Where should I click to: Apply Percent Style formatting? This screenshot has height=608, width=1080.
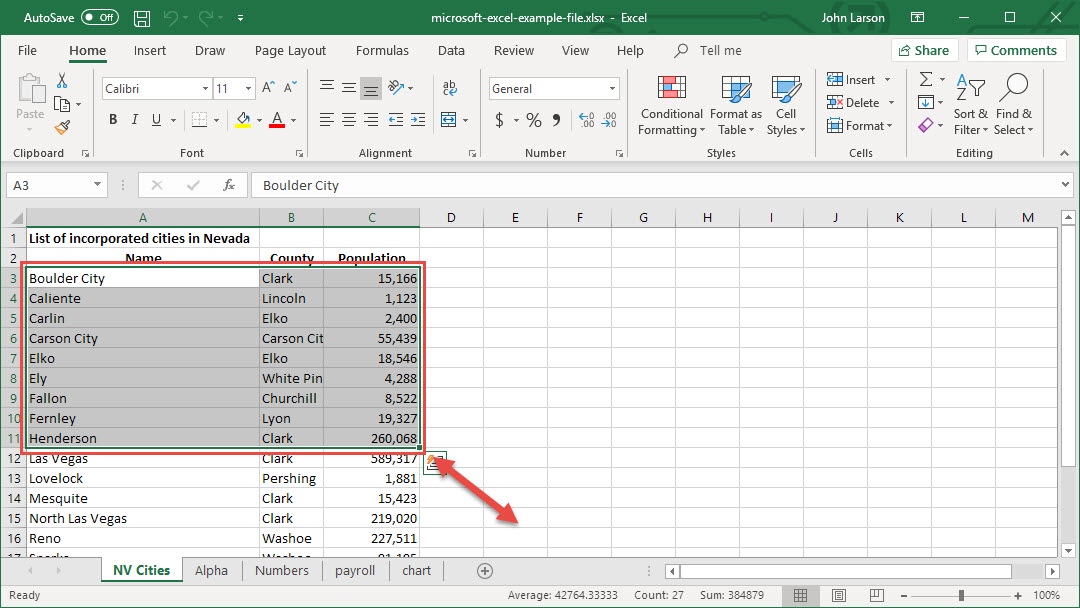click(x=534, y=120)
